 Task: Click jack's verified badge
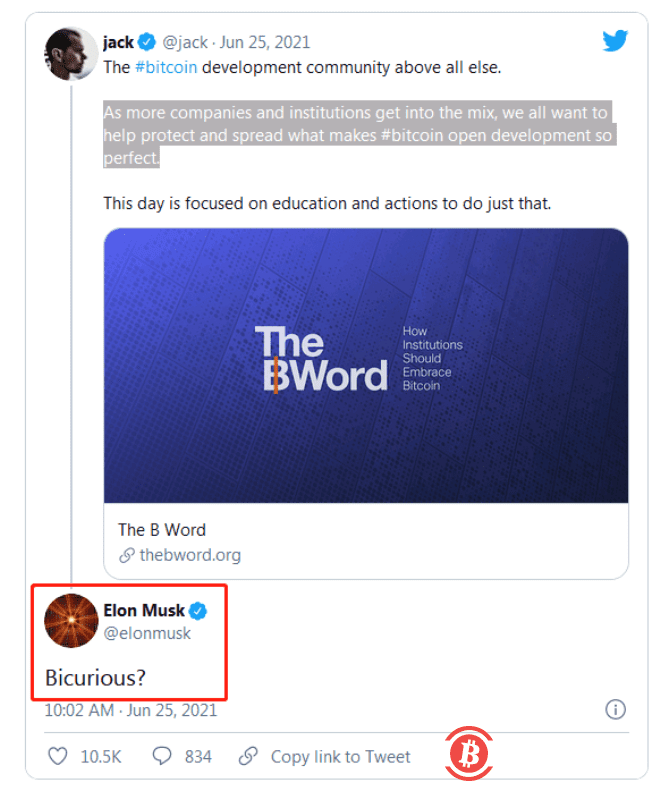146,42
